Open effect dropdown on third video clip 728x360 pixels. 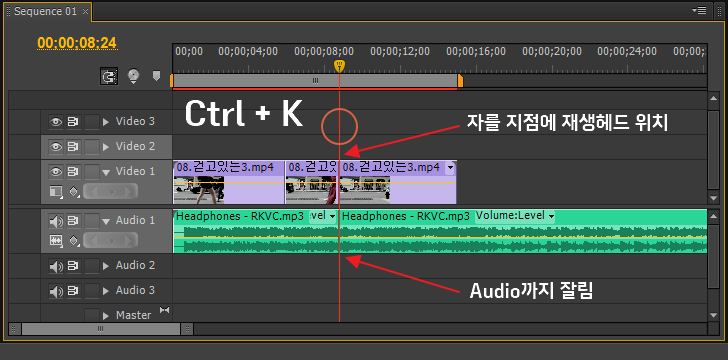pyautogui.click(x=450, y=167)
